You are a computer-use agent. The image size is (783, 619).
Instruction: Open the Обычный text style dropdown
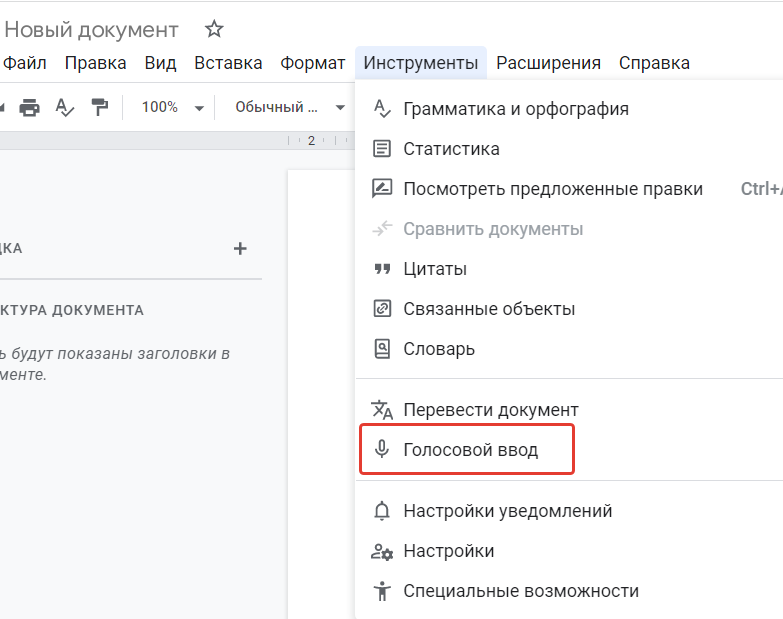coord(291,107)
